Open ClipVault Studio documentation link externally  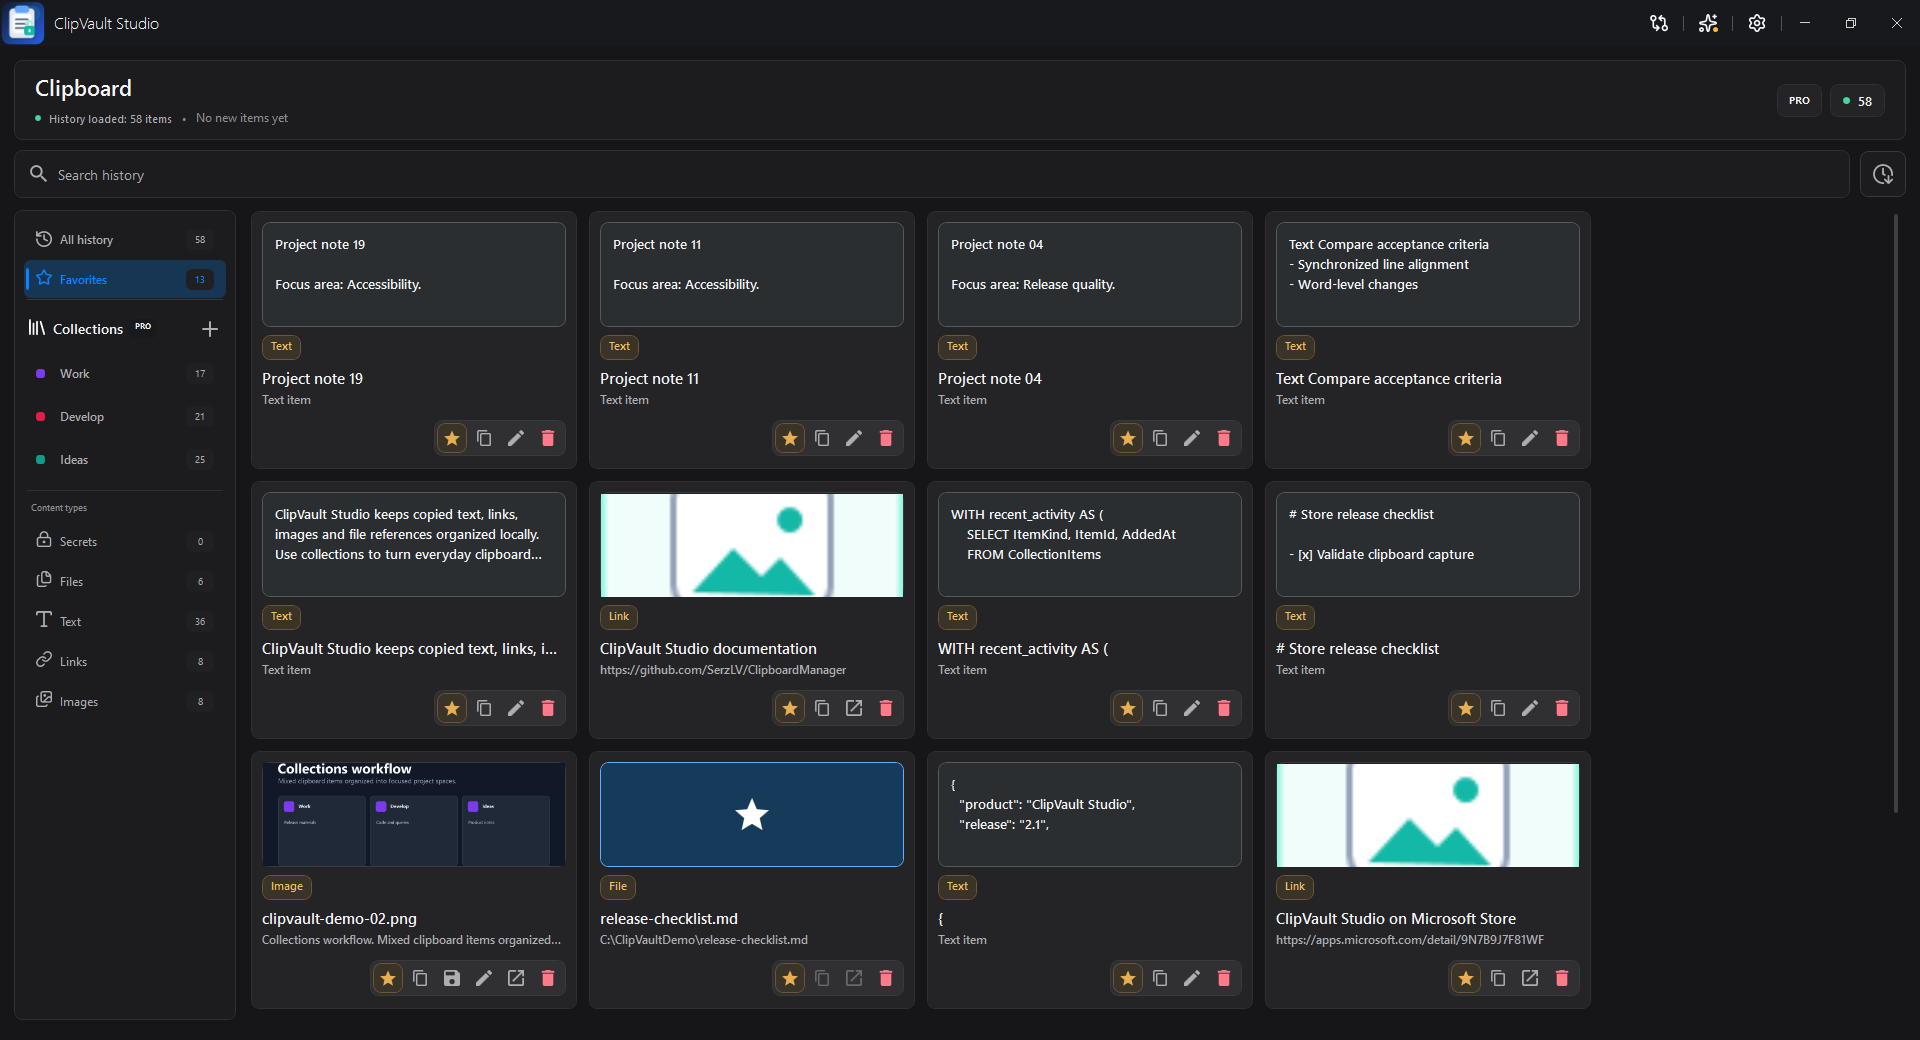pos(854,708)
